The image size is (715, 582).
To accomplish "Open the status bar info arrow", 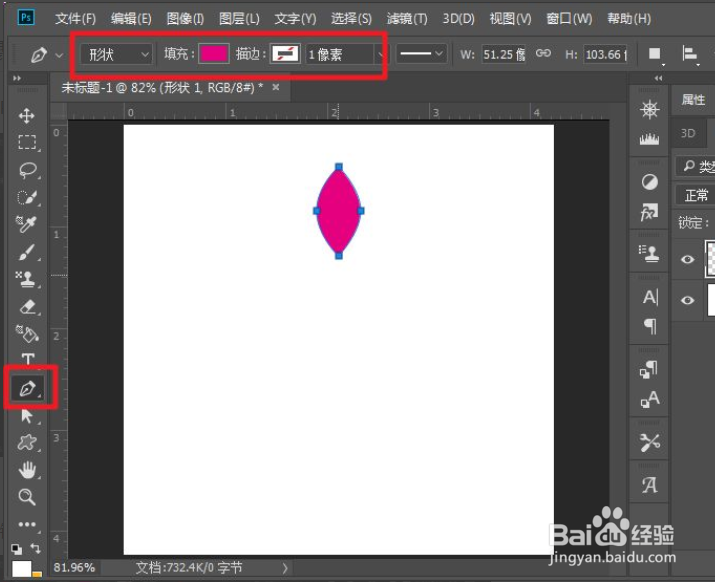I will 285,568.
